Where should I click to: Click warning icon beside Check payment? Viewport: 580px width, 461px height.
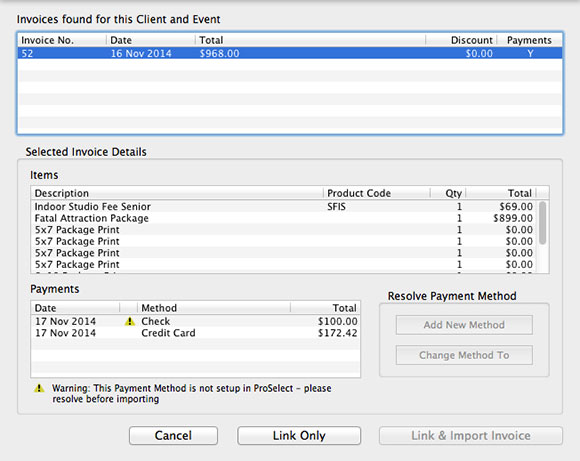point(129,321)
